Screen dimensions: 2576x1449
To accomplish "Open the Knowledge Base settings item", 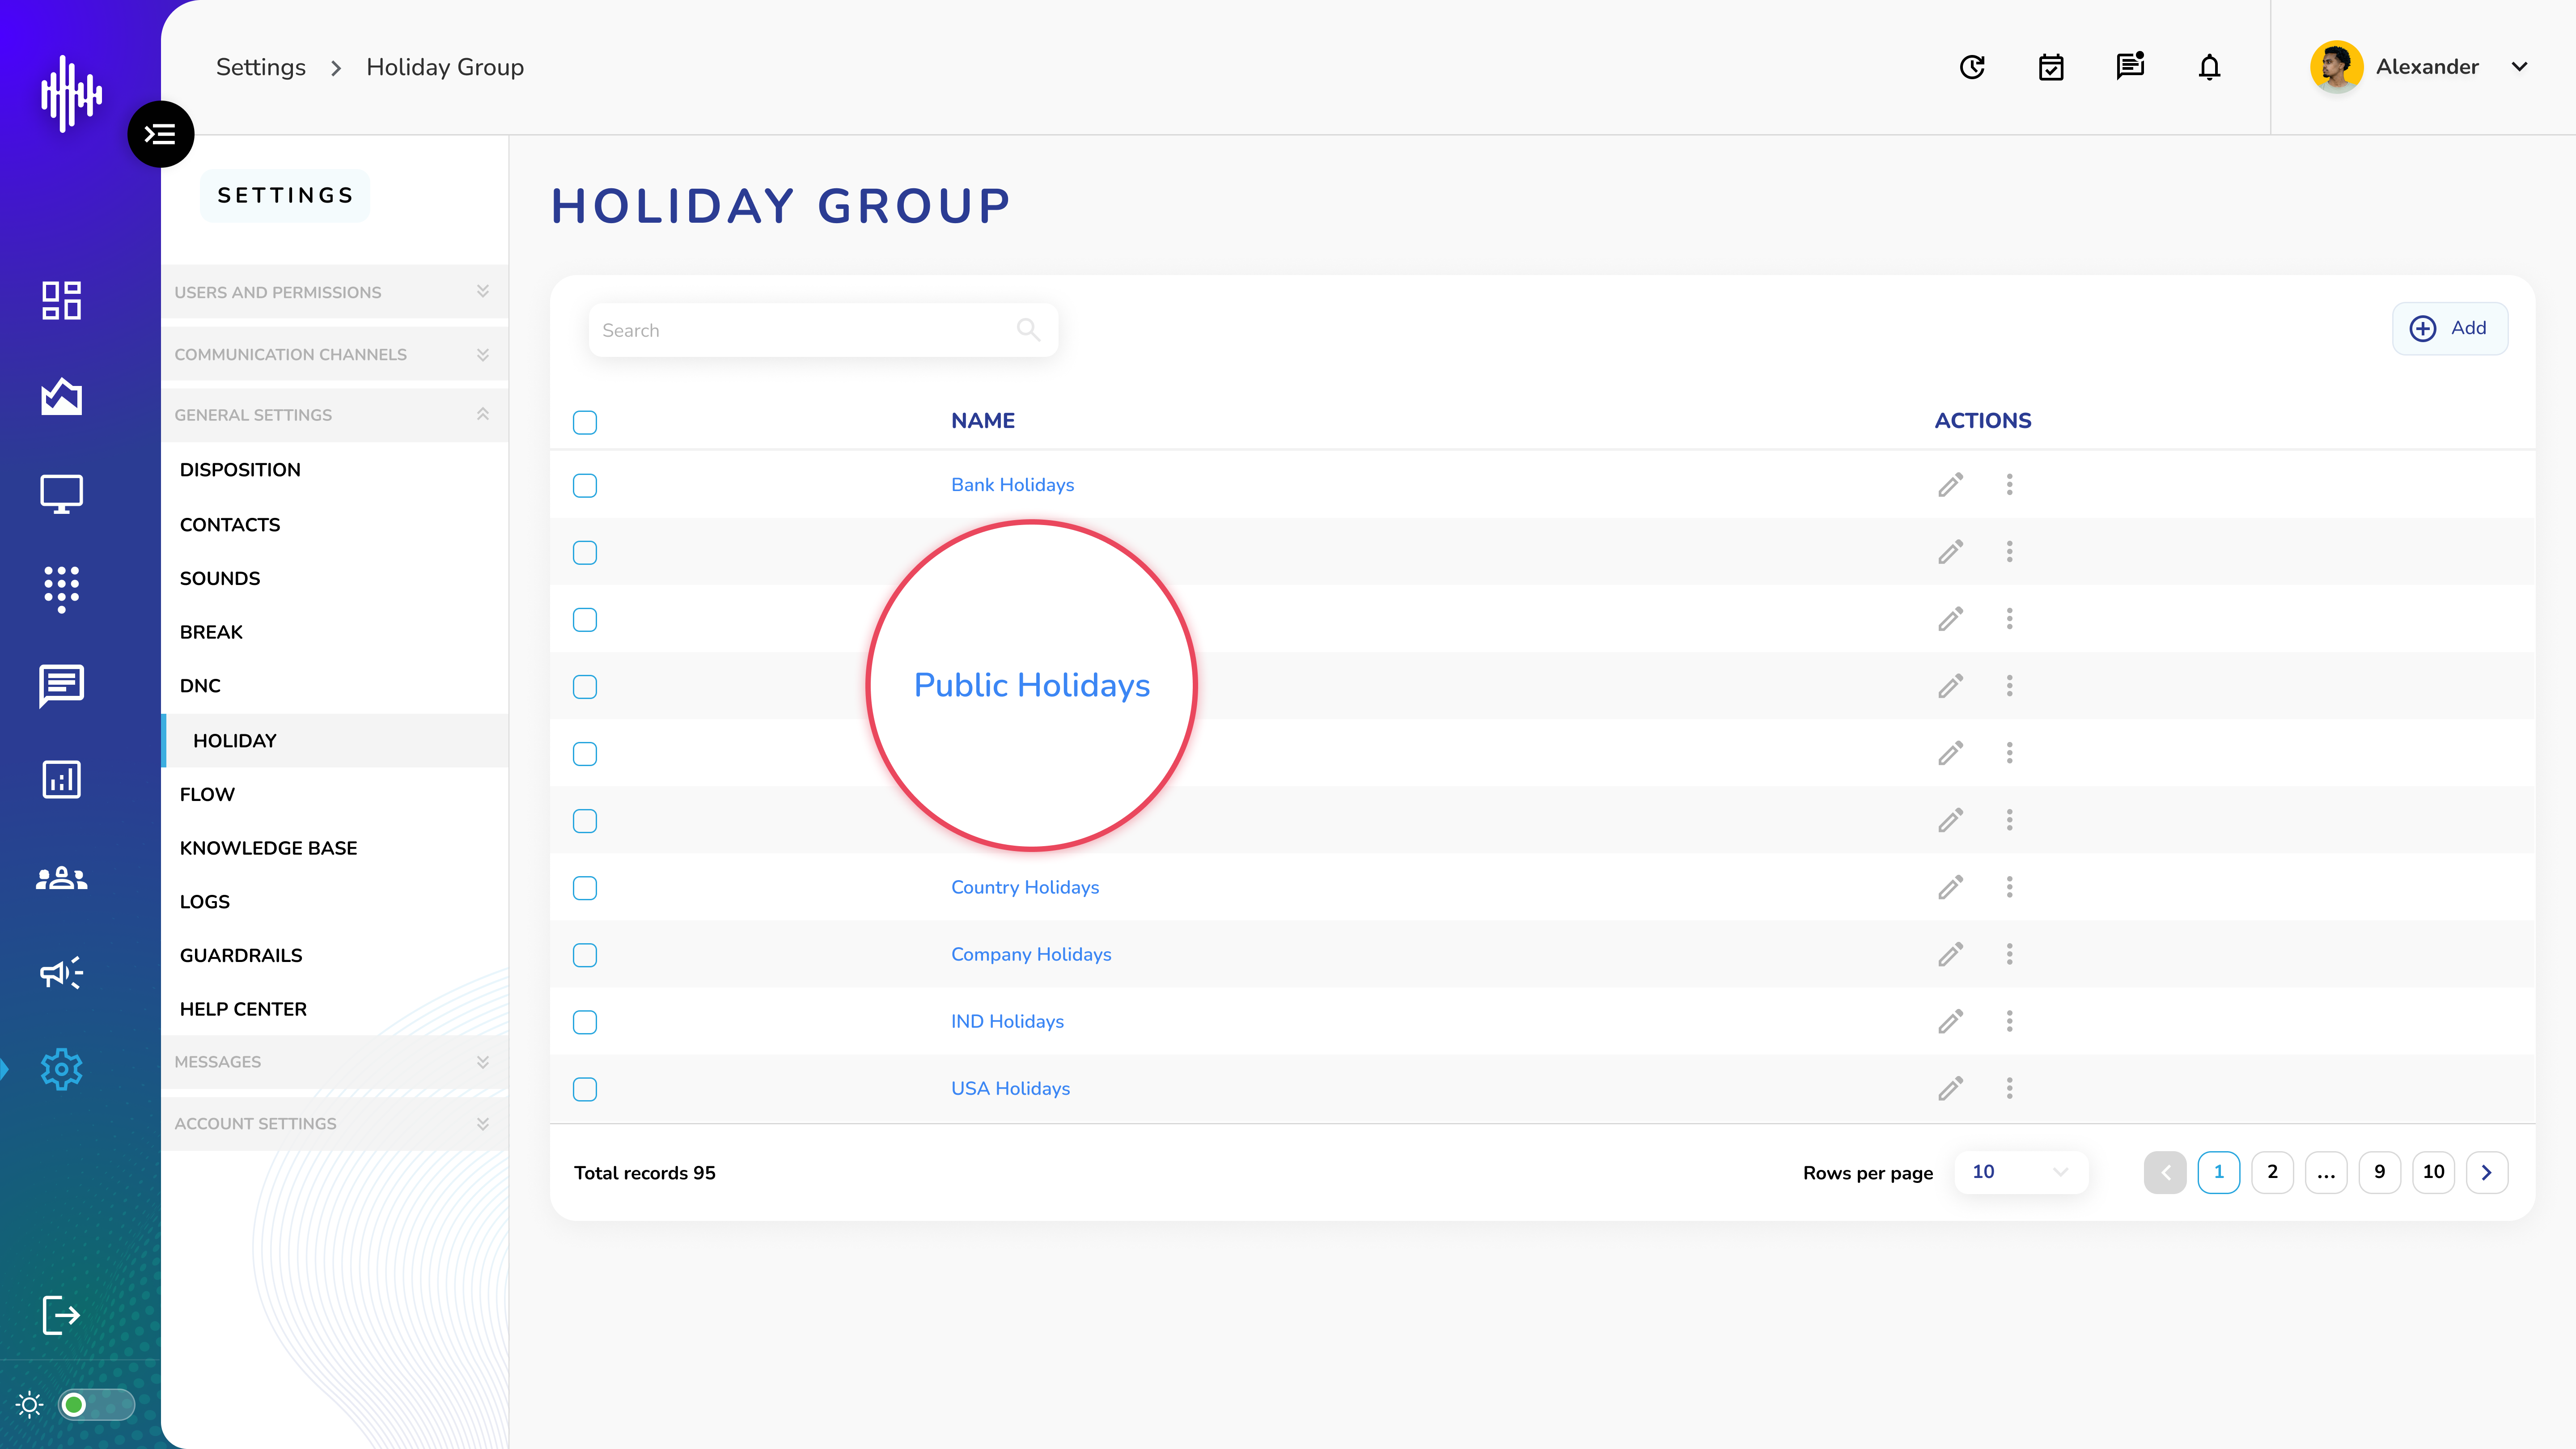I will click(x=268, y=848).
